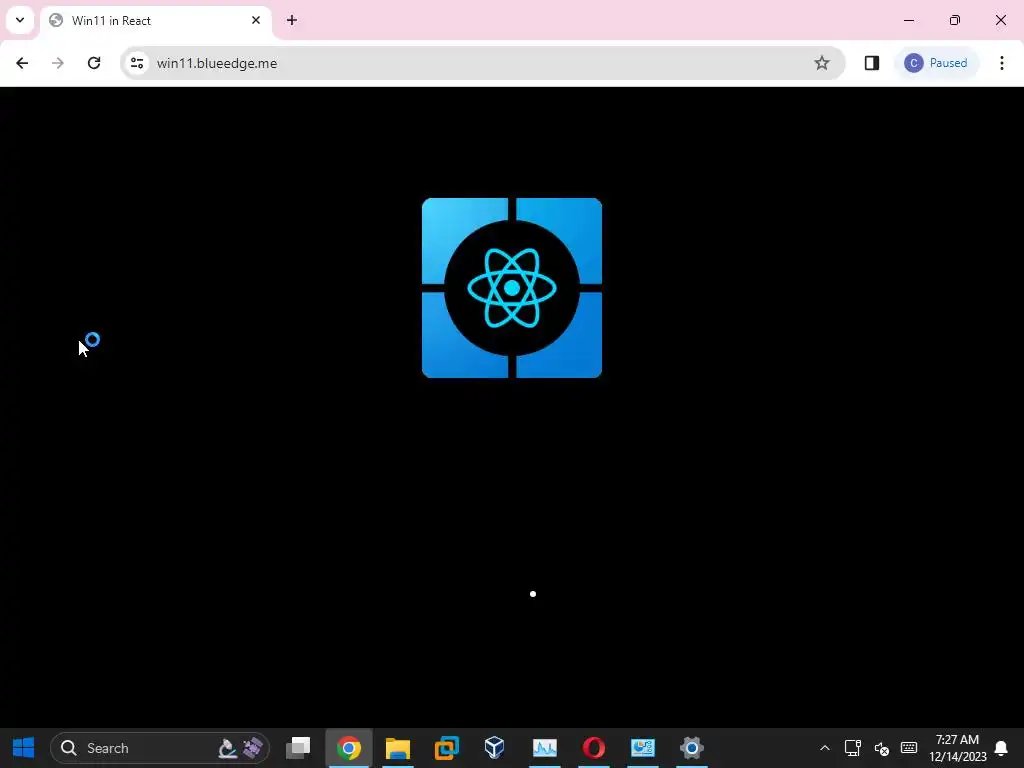Open File Explorer from the taskbar
1024x768 pixels.
click(398, 748)
